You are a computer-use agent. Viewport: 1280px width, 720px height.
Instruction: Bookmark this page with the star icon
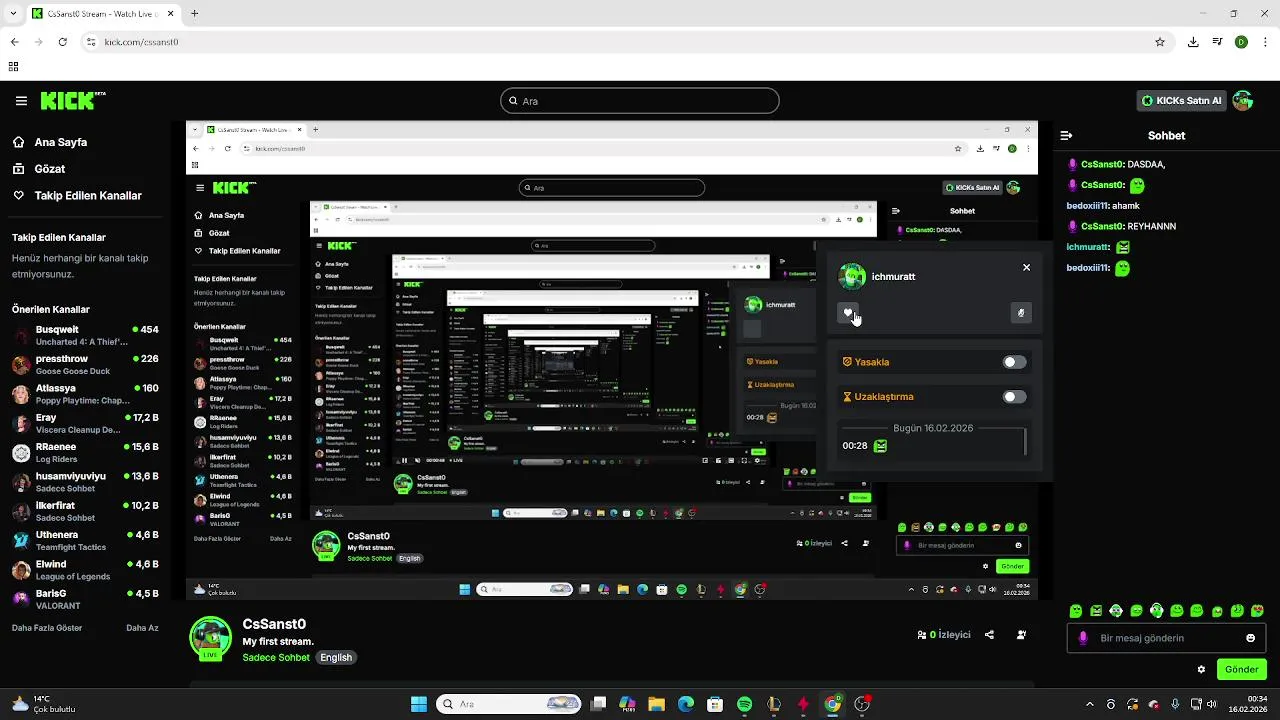point(1160,42)
